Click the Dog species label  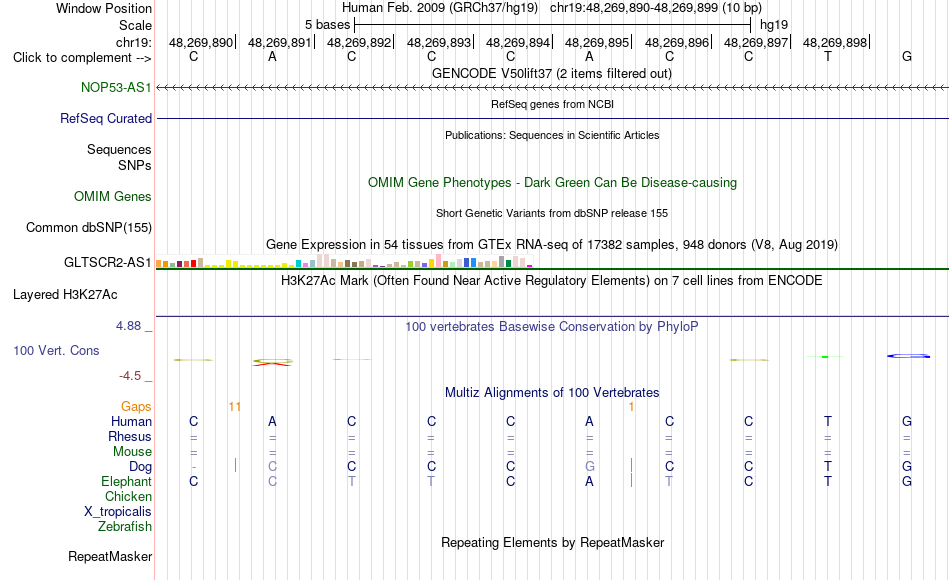pos(140,467)
